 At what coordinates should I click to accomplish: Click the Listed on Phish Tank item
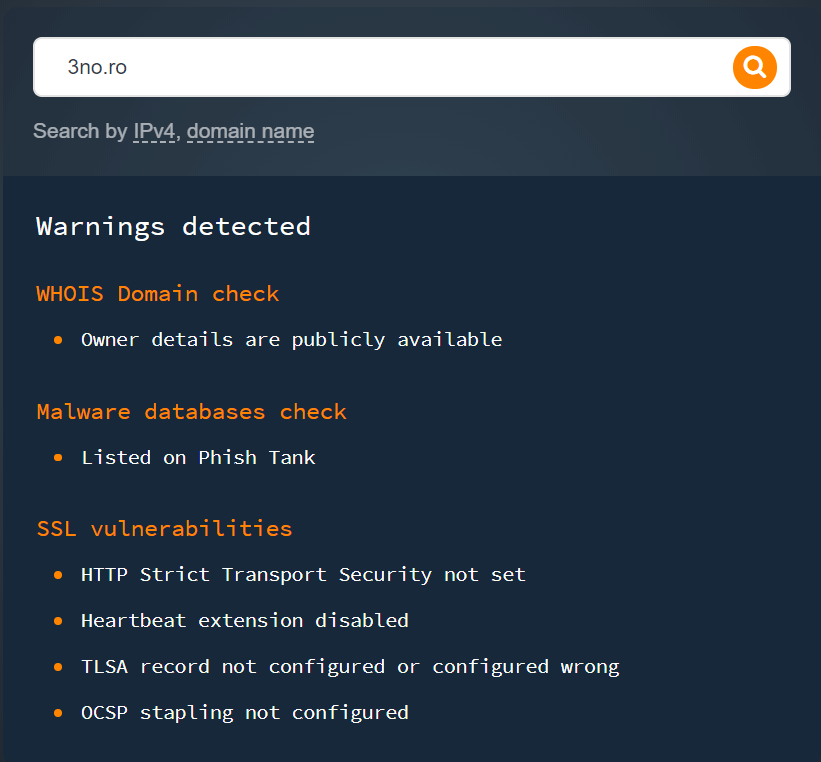[198, 458]
